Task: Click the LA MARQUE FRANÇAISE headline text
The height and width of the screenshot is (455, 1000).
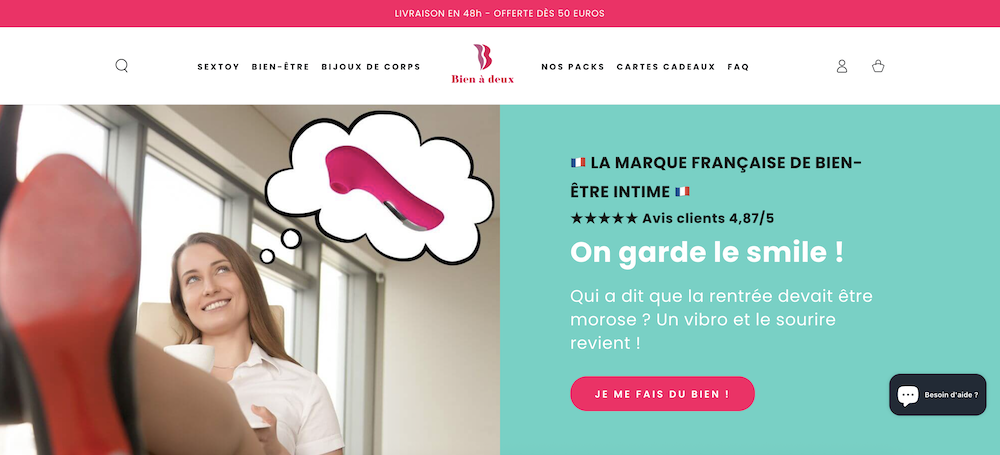Action: coord(716,177)
